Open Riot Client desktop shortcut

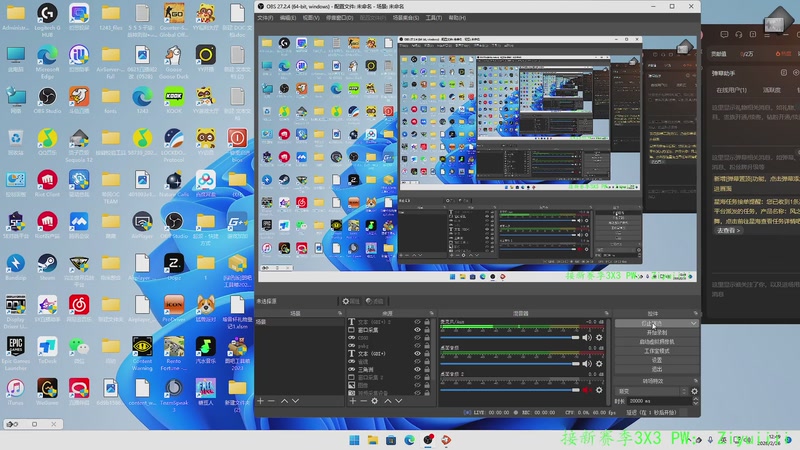(x=47, y=184)
